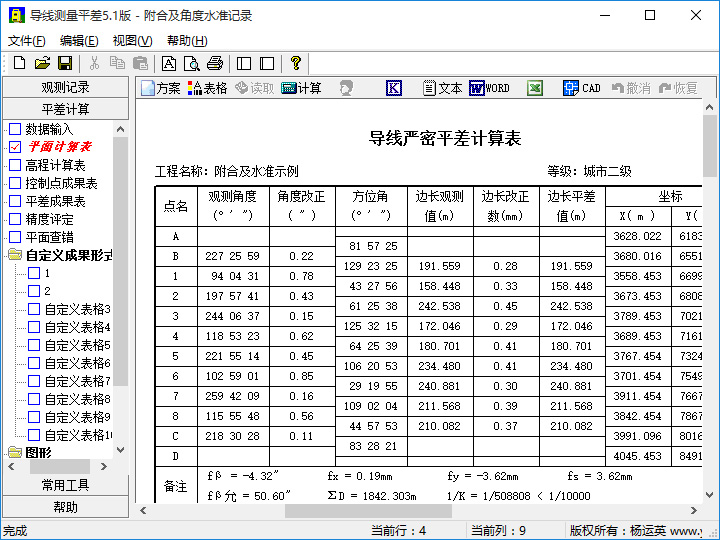Expand the 图形 folder node
This screenshot has width=720, height=540.
click(15, 453)
